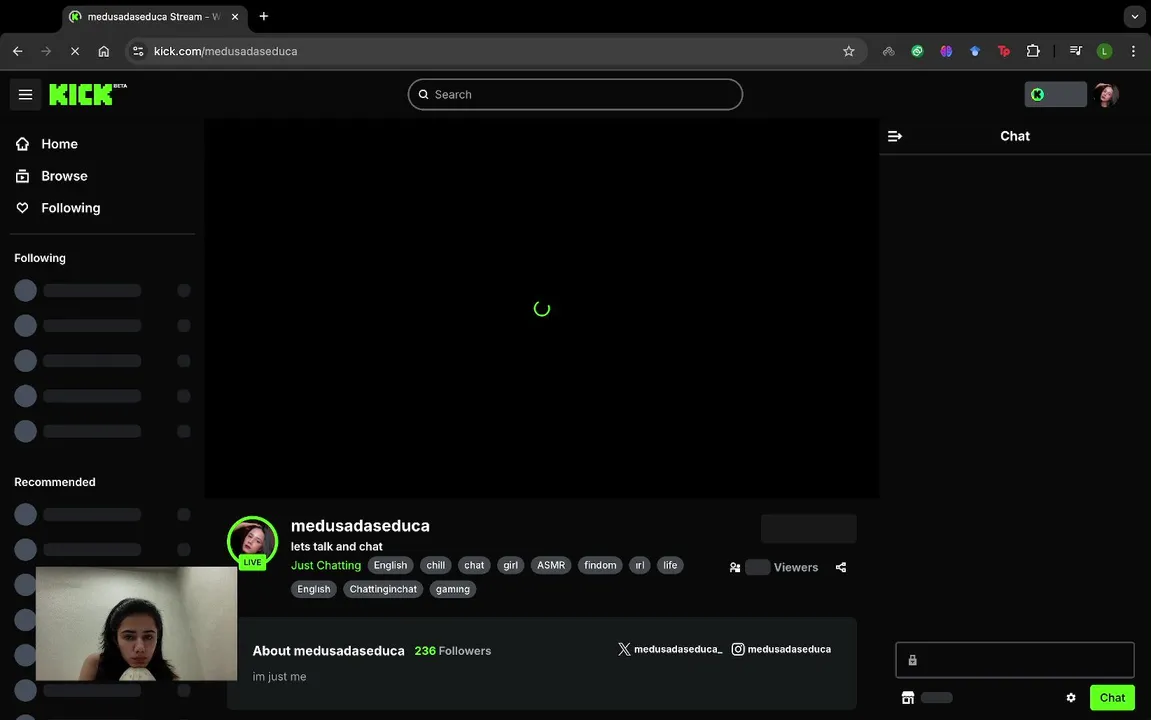The width and height of the screenshot is (1151, 720).
Task: Open the browser home page
Action: pos(104,51)
